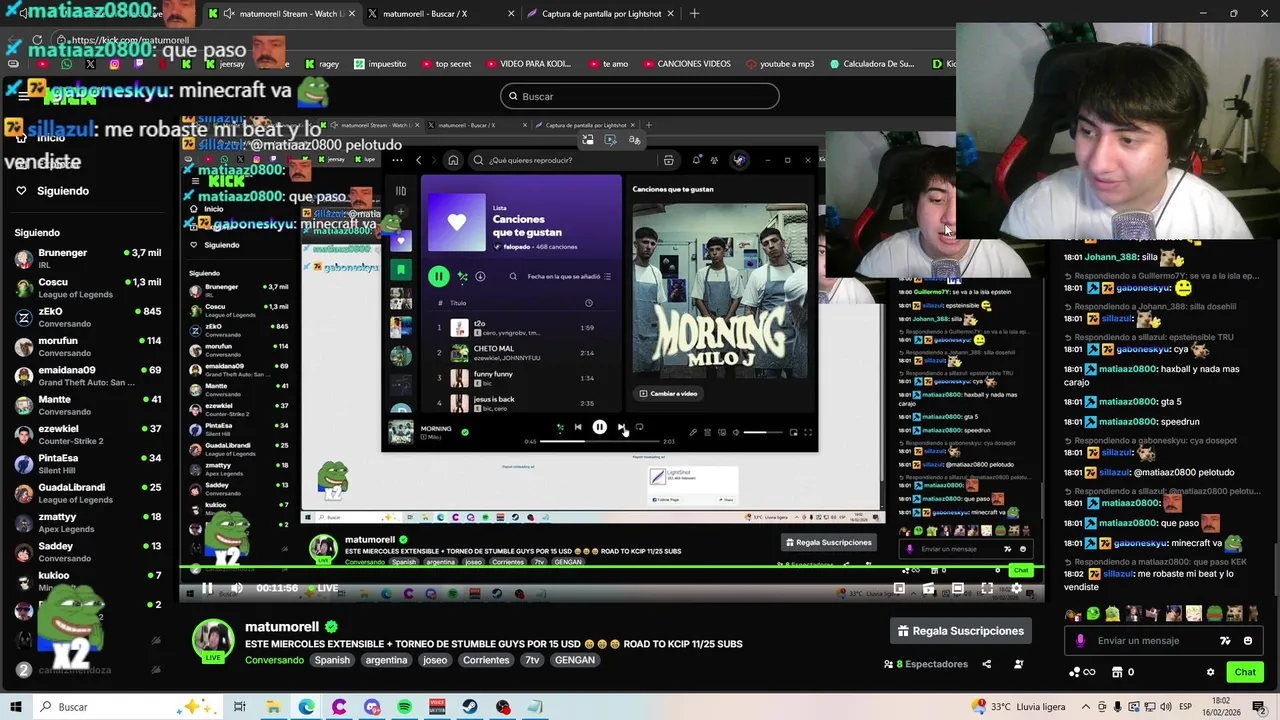Open Instagram bookmark icon
The width and height of the screenshot is (1280, 720).
pos(114,64)
